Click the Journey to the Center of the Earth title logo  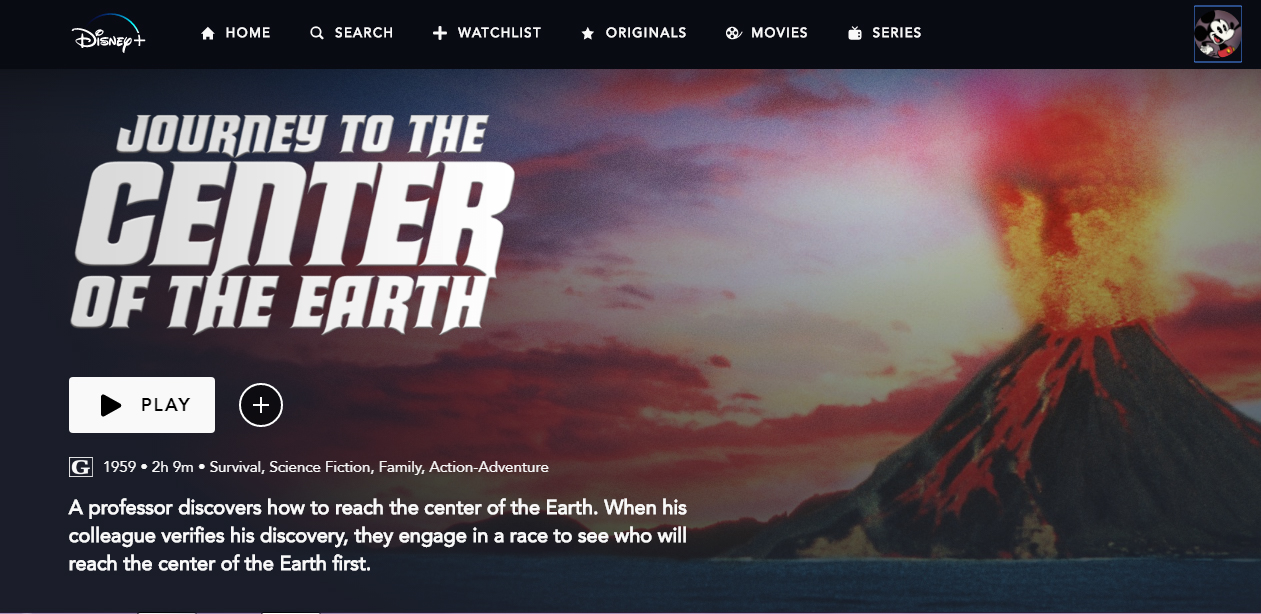point(292,222)
